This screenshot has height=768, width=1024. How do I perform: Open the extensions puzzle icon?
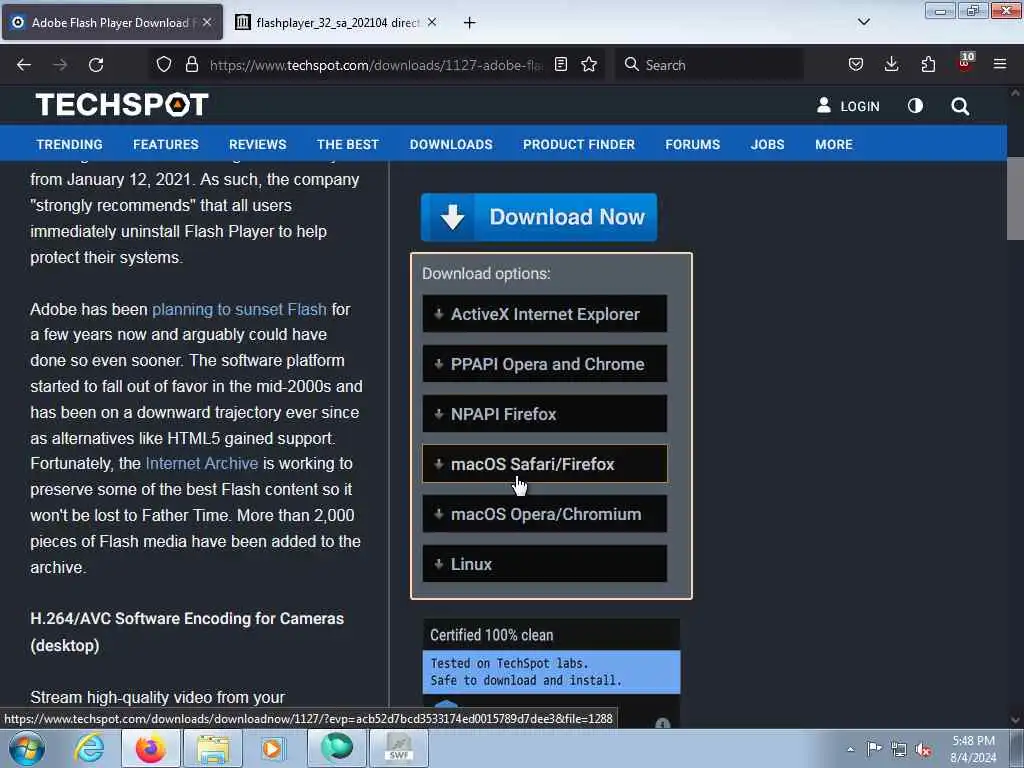click(928, 64)
